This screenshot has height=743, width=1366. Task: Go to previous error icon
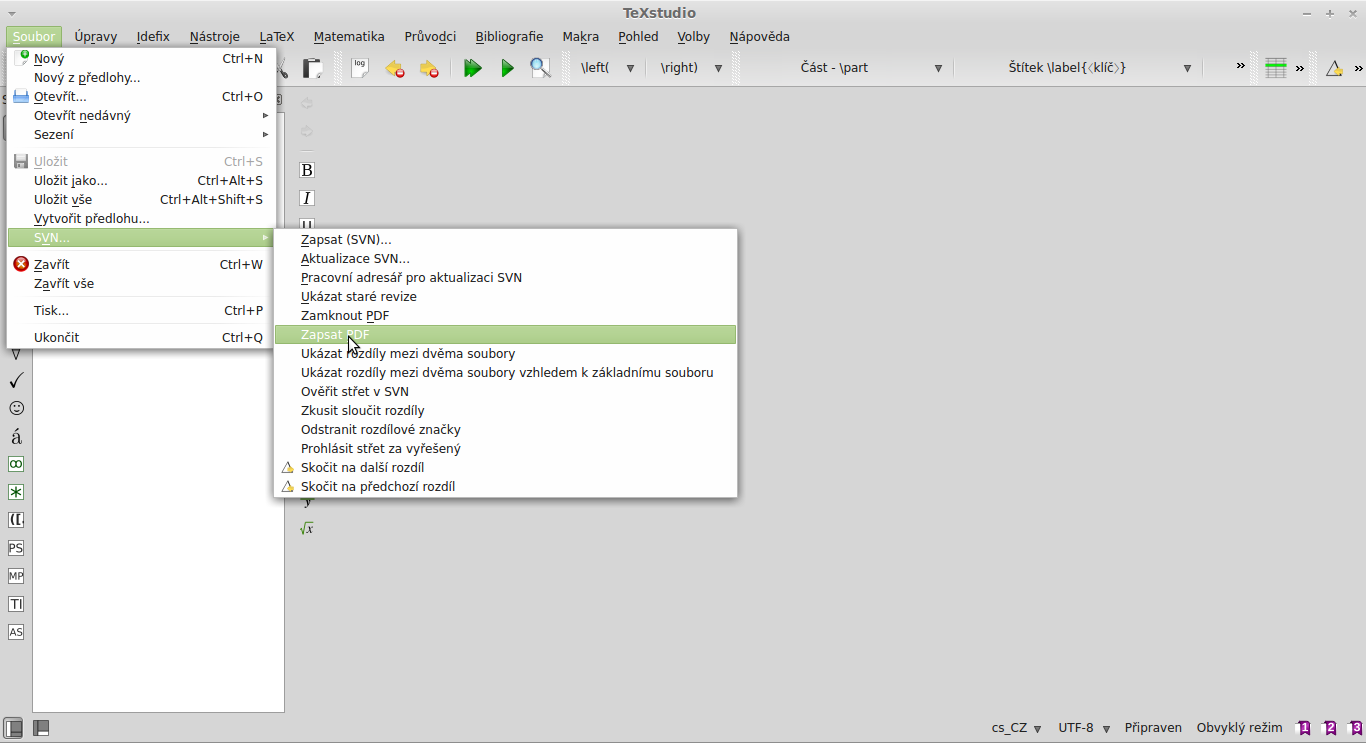pyautogui.click(x=395, y=68)
